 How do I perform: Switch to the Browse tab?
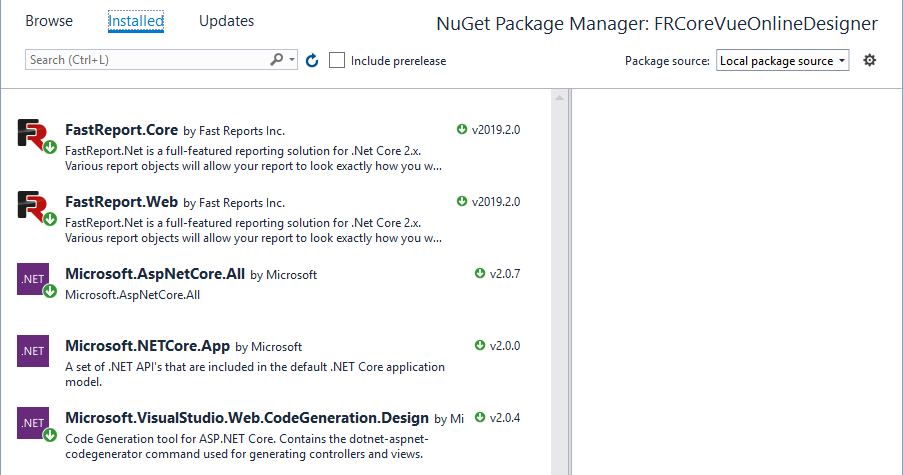49,21
